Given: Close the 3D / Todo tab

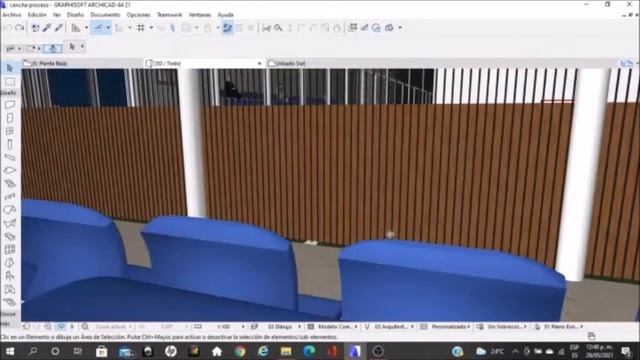Looking at the screenshot, I should (x=259, y=64).
